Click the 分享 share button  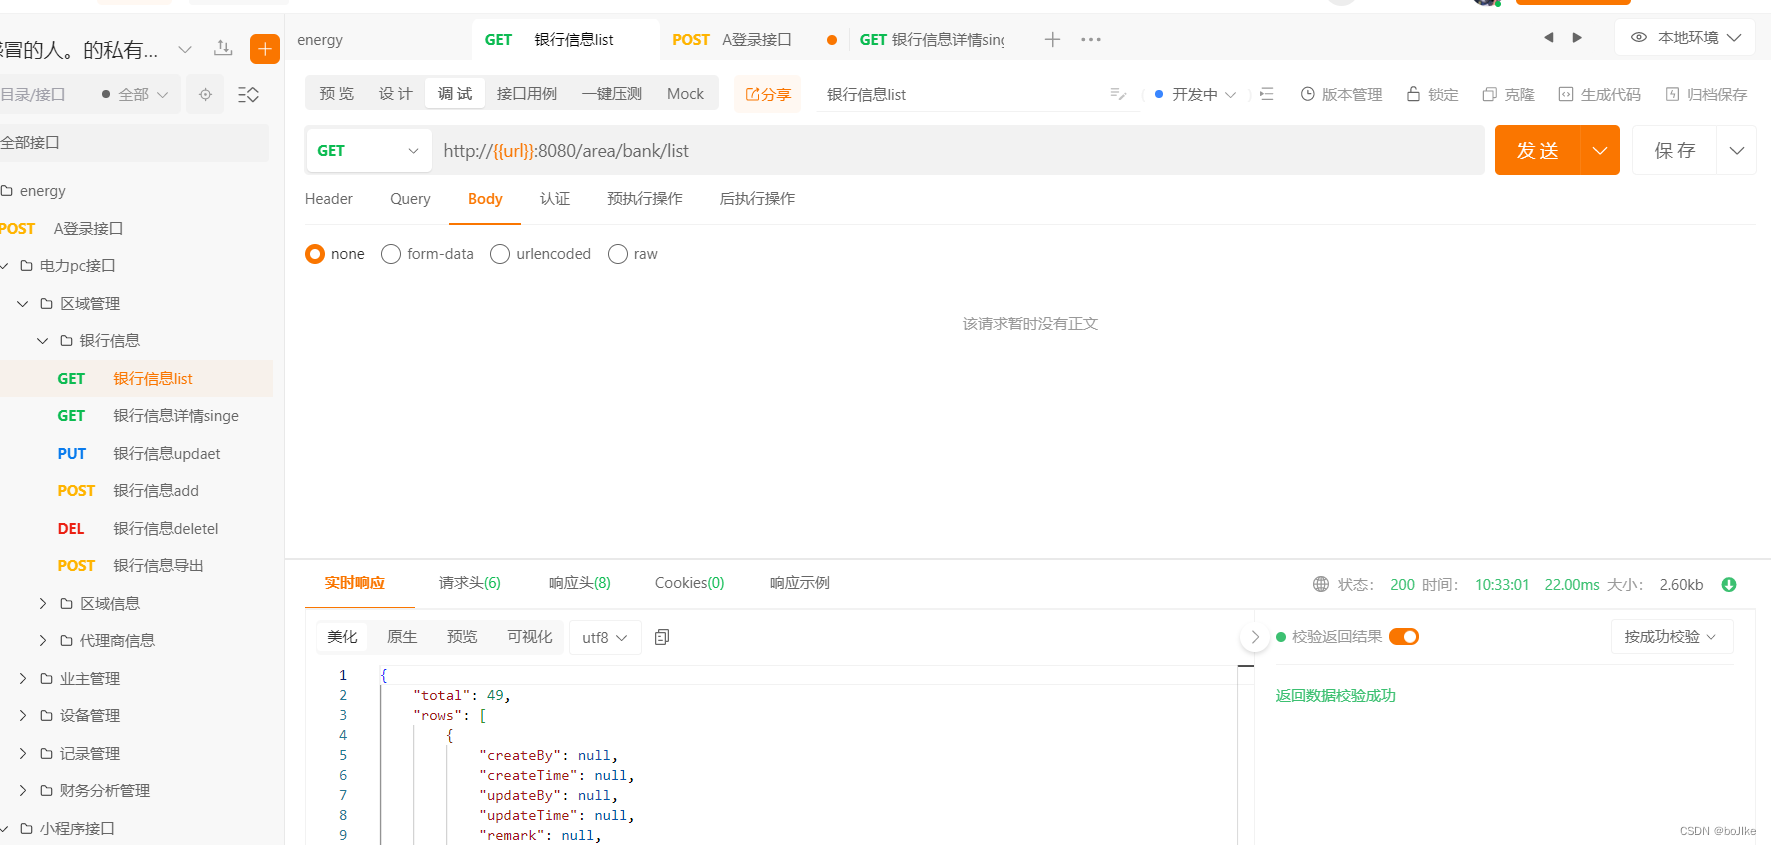[x=768, y=94]
